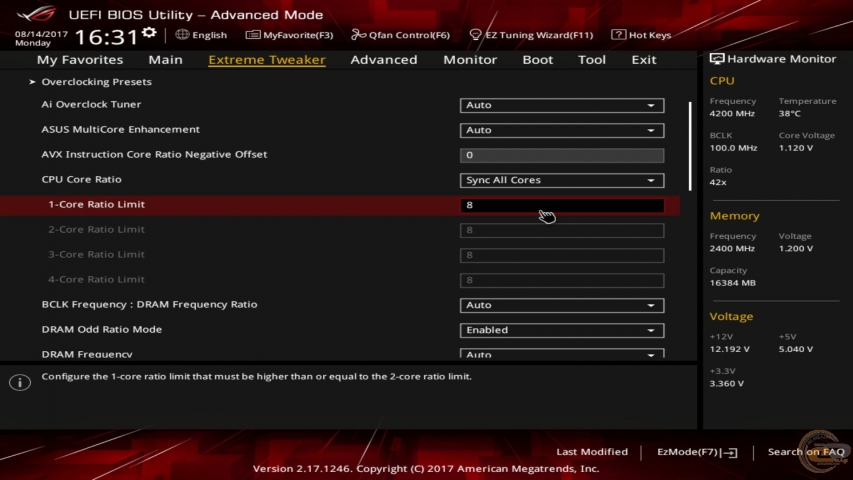Select the 1-Core Ratio Limit label
Viewport: 853px width, 480px height.
96,204
